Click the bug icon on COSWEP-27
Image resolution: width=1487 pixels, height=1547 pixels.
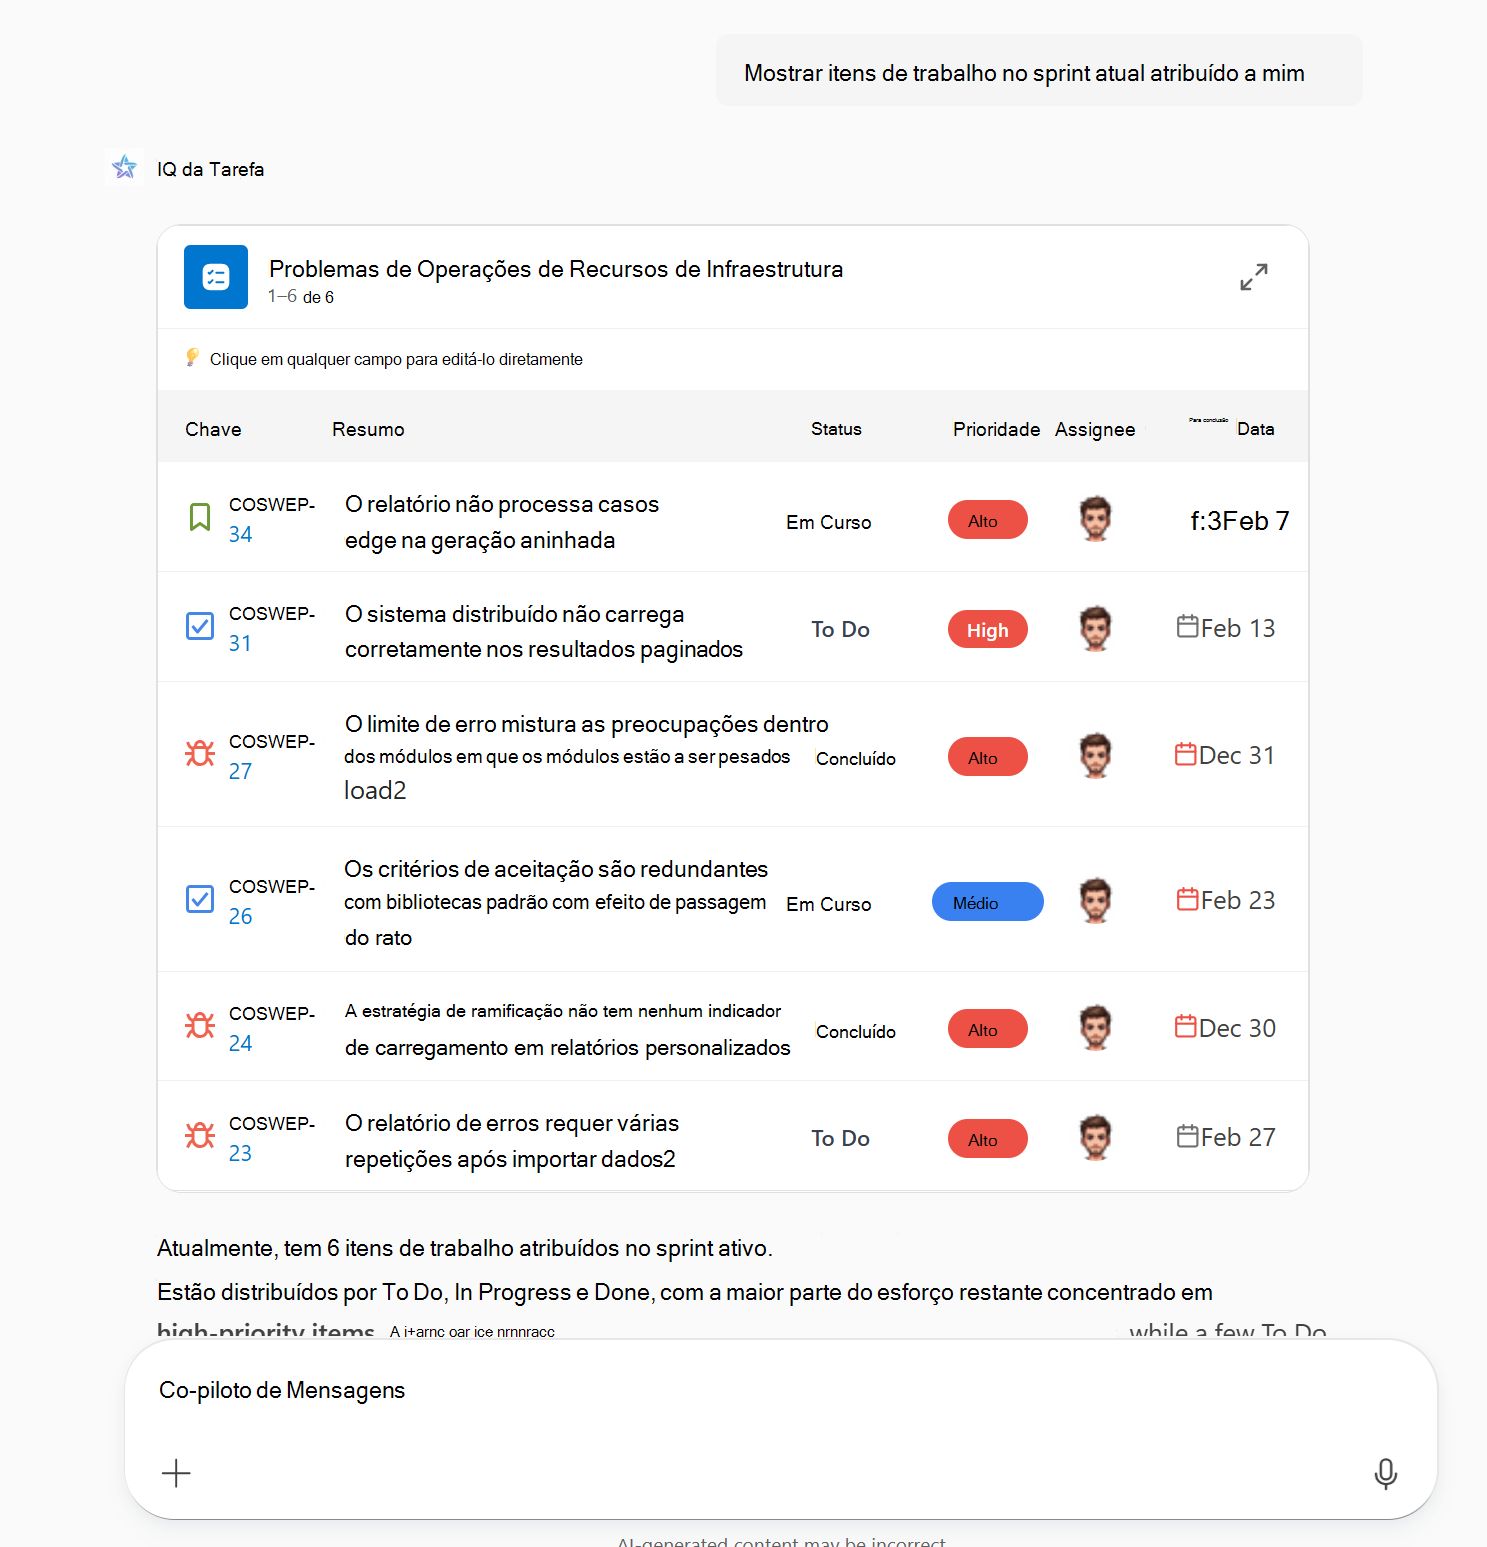click(200, 753)
